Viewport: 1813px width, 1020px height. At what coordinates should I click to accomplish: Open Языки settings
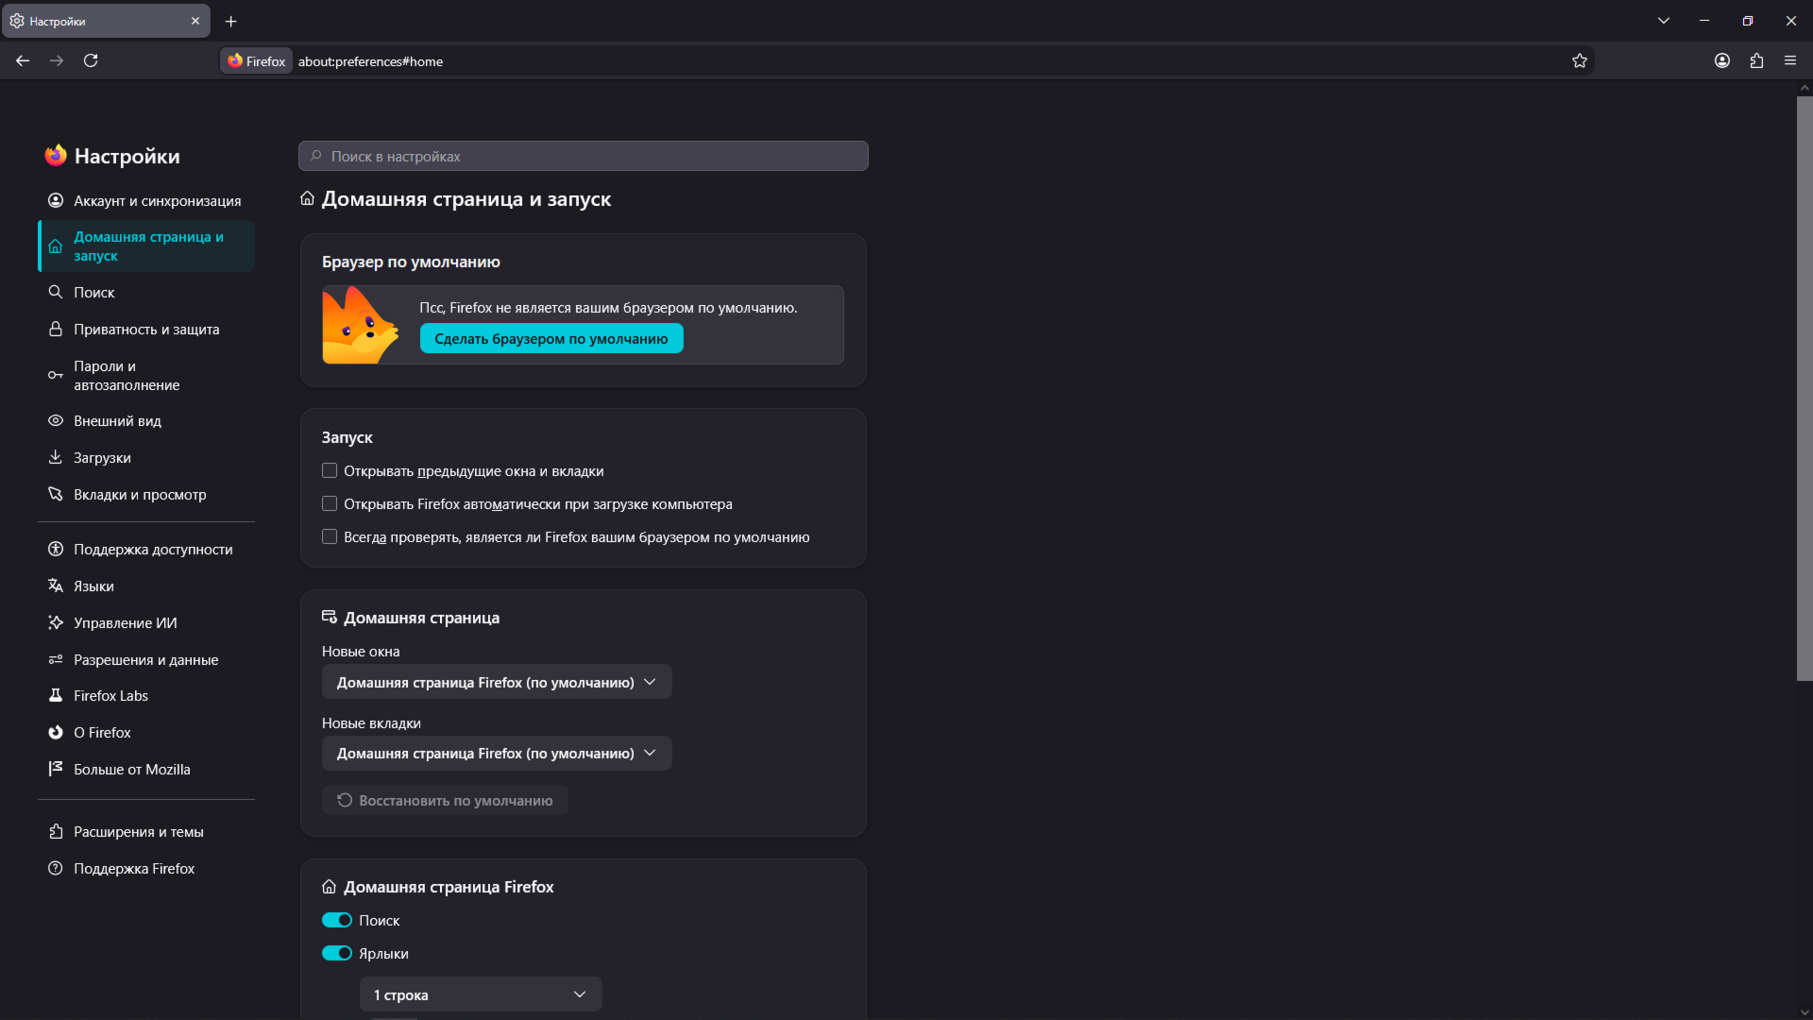click(146, 586)
